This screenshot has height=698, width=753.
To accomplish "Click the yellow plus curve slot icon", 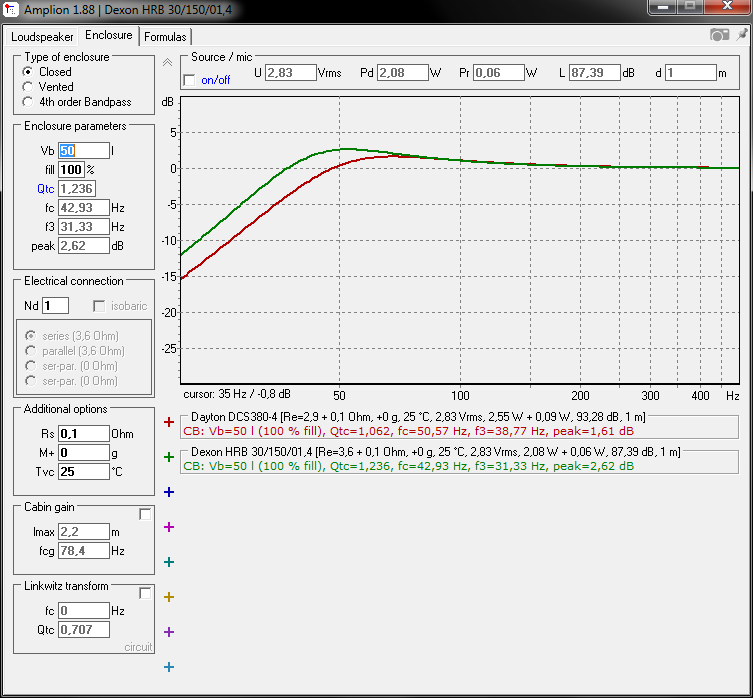I will (x=169, y=597).
